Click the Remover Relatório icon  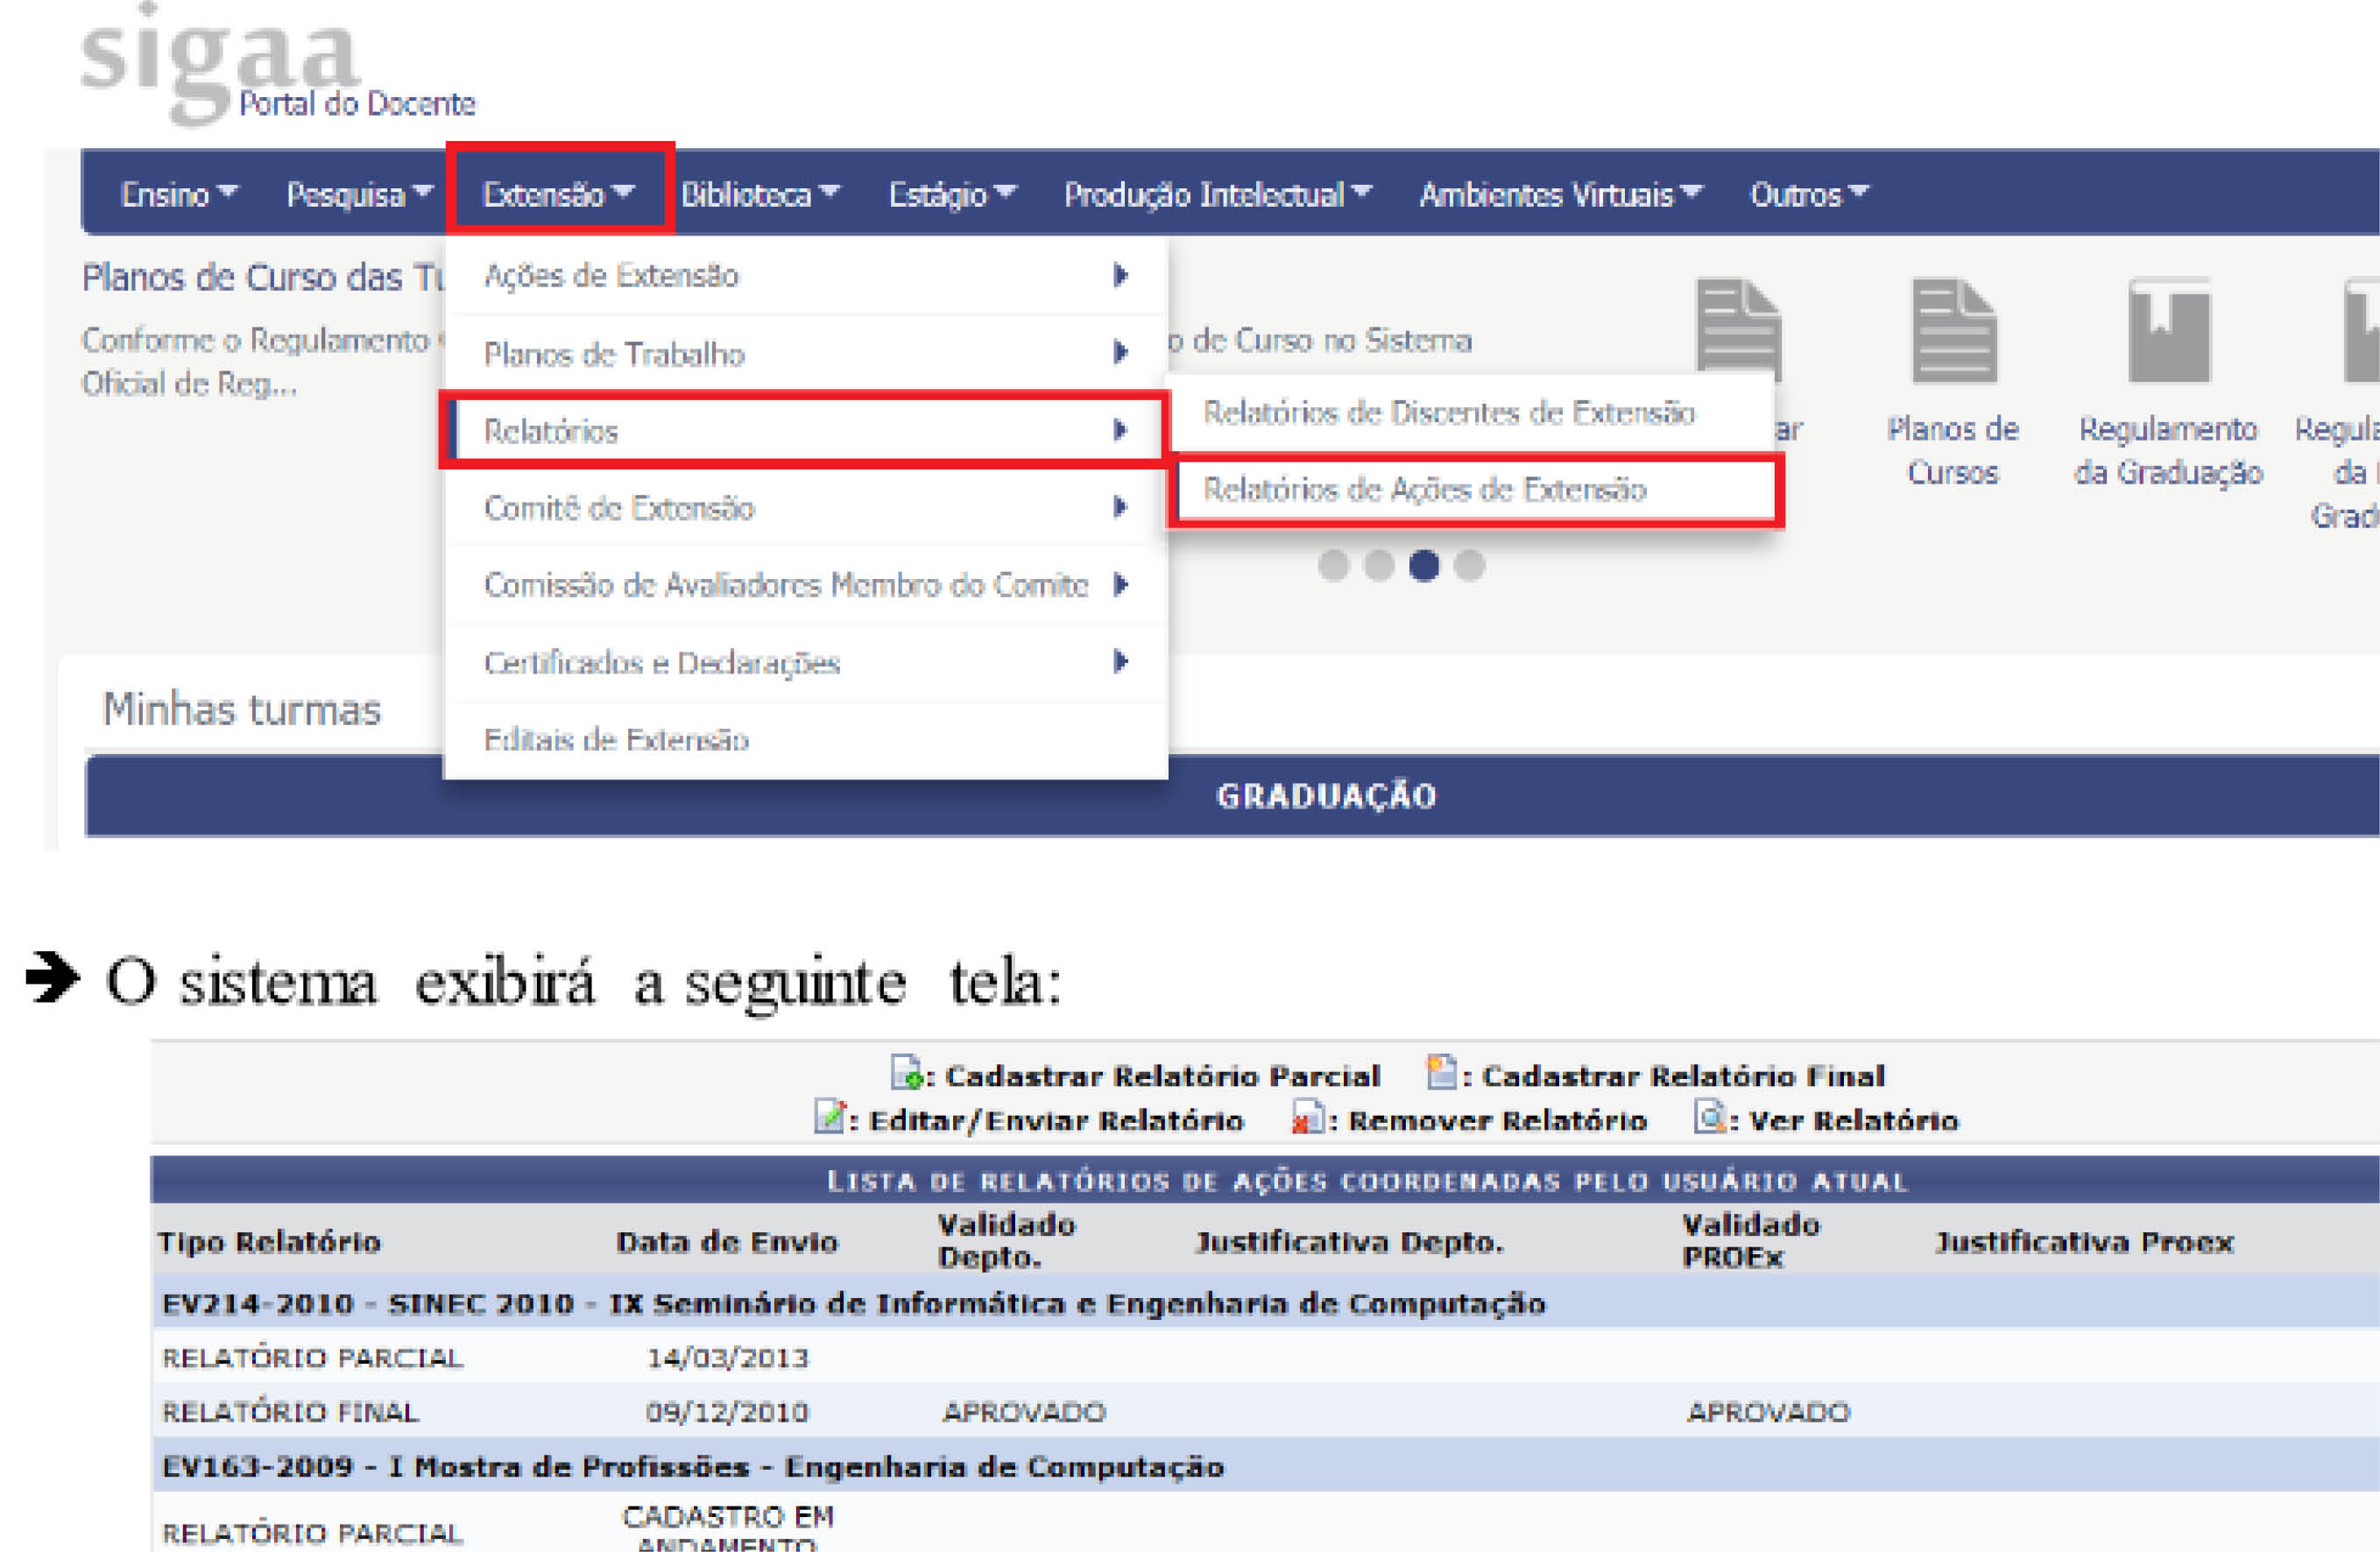[1307, 1117]
